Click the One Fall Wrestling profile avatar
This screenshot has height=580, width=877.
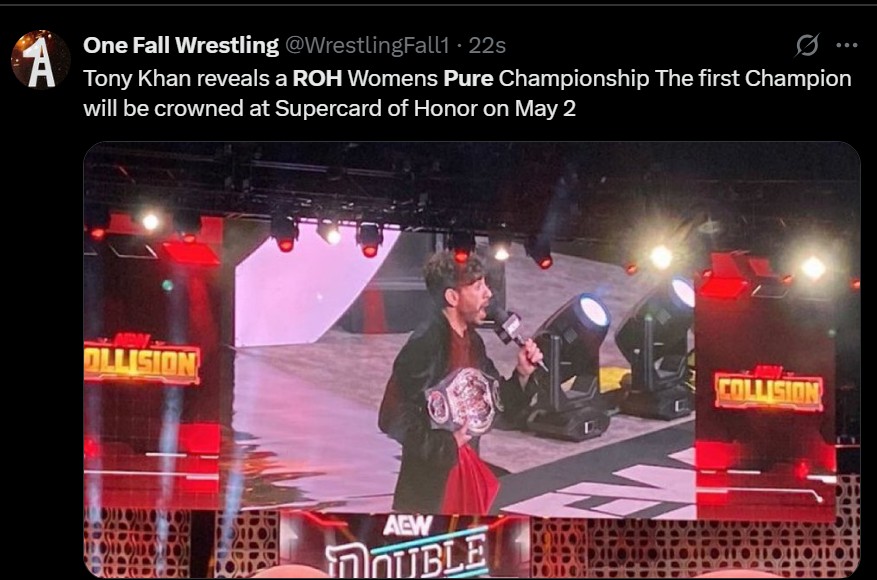tap(41, 60)
